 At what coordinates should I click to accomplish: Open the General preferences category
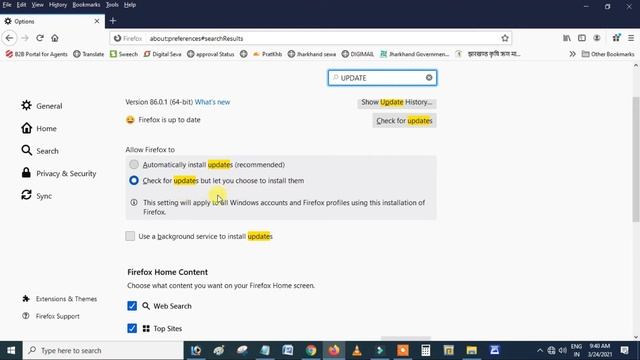click(x=42, y=106)
